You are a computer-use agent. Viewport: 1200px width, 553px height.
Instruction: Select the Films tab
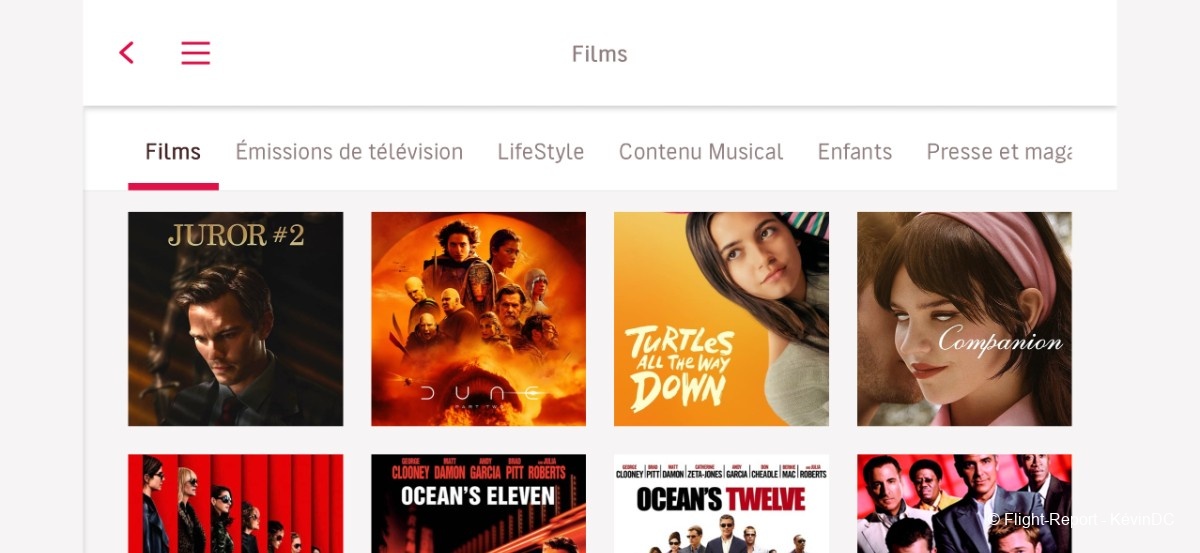pos(173,152)
